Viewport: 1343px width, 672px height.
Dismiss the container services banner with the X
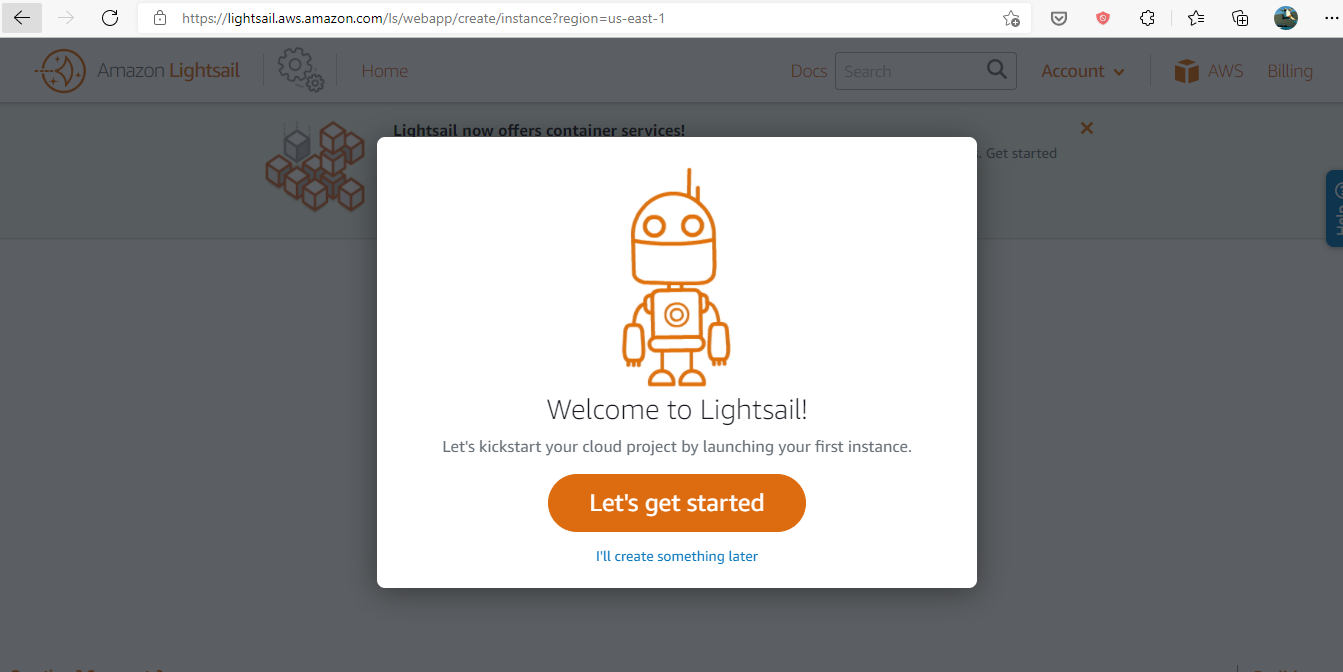click(x=1087, y=128)
